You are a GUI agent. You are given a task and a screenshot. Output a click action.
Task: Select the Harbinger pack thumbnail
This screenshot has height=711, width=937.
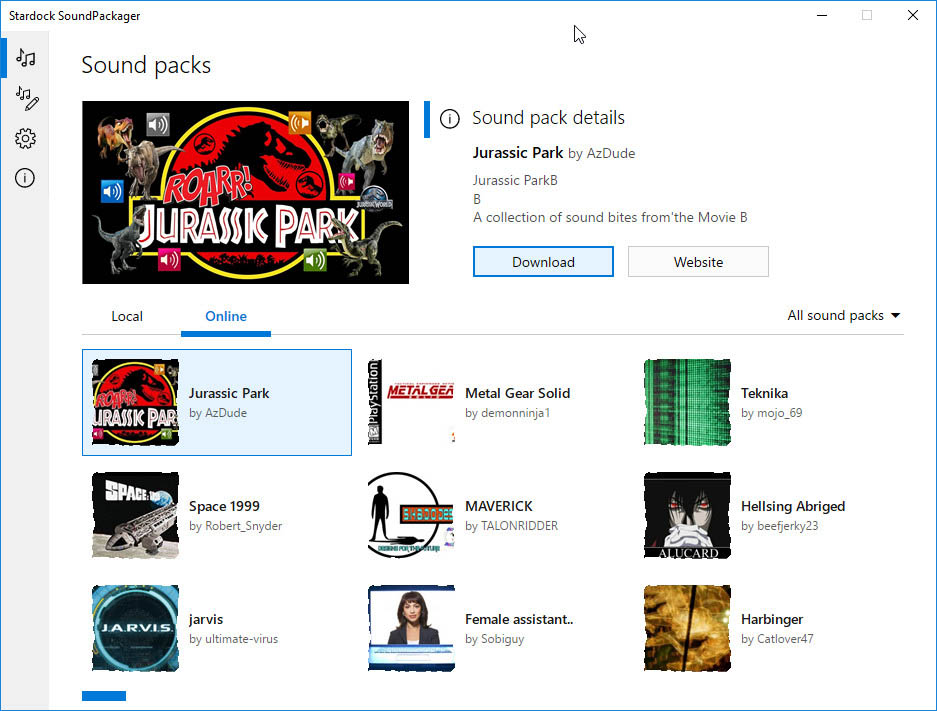point(687,628)
